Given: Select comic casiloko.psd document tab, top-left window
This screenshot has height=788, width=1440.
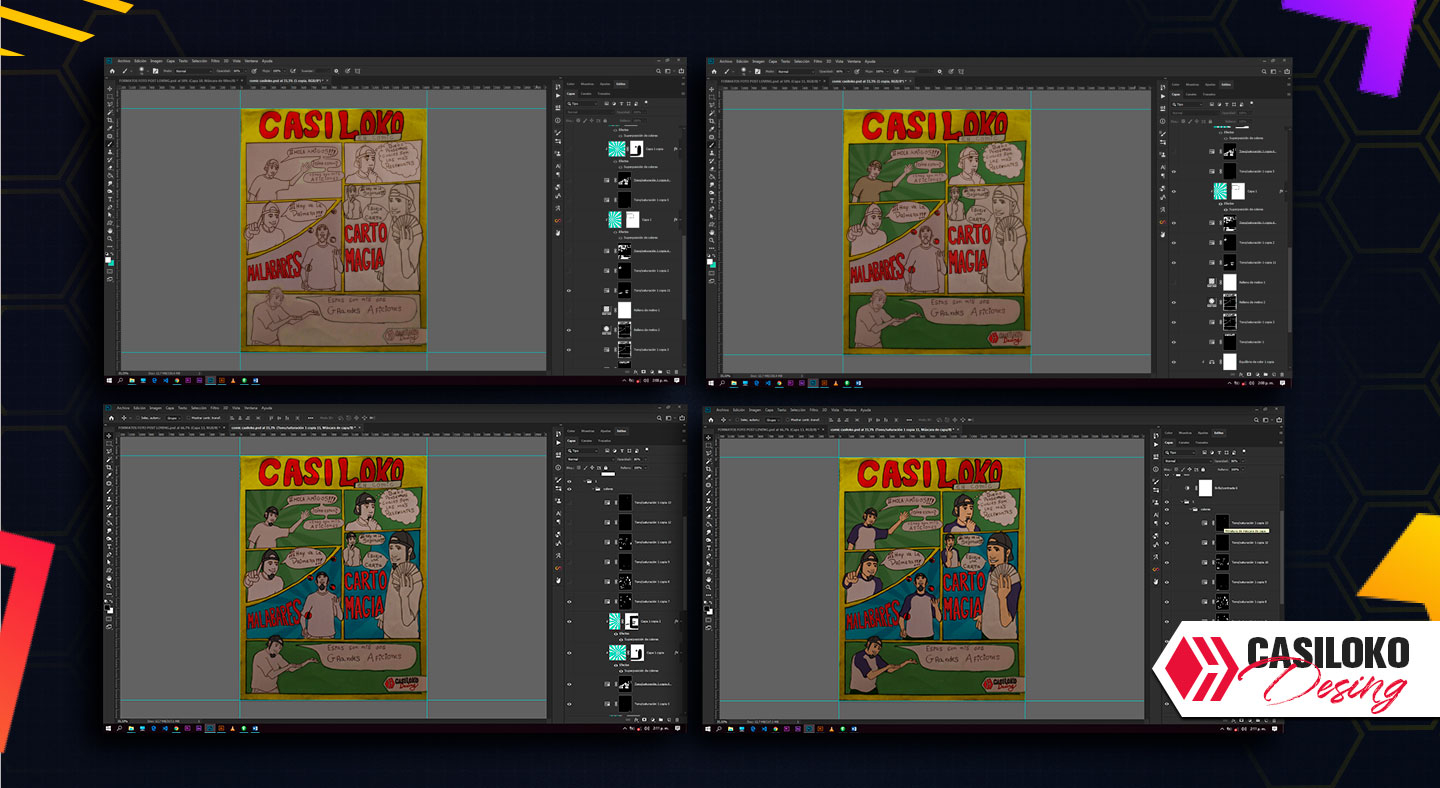Looking at the screenshot, I should click(285, 81).
